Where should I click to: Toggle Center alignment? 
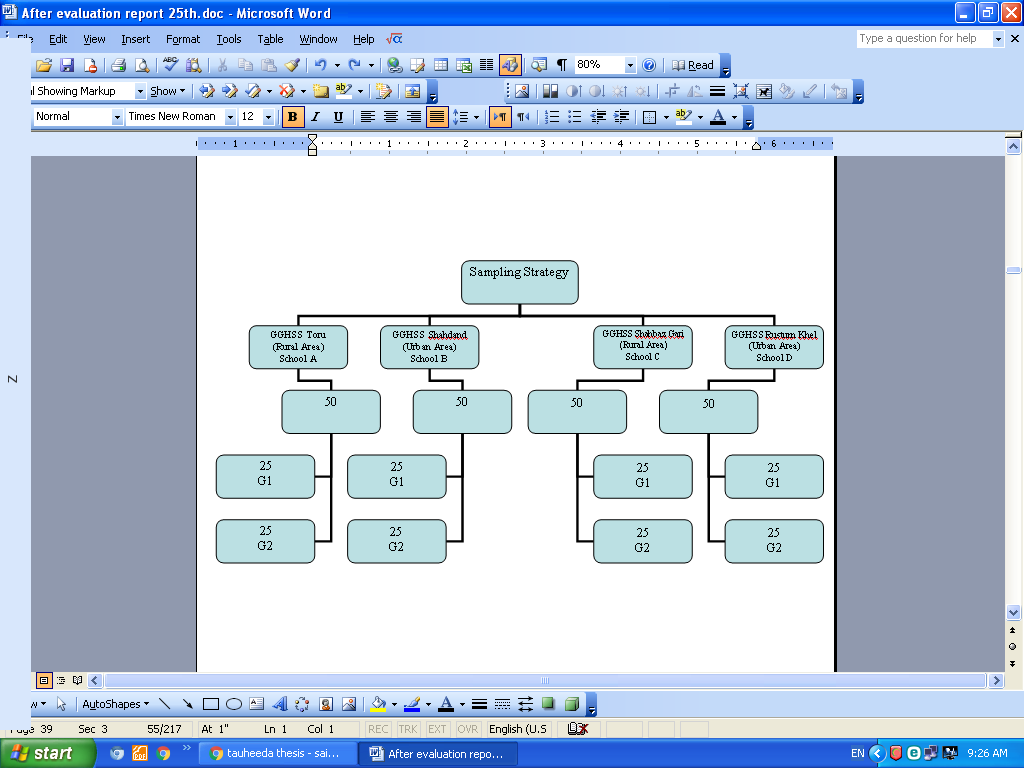(391, 117)
